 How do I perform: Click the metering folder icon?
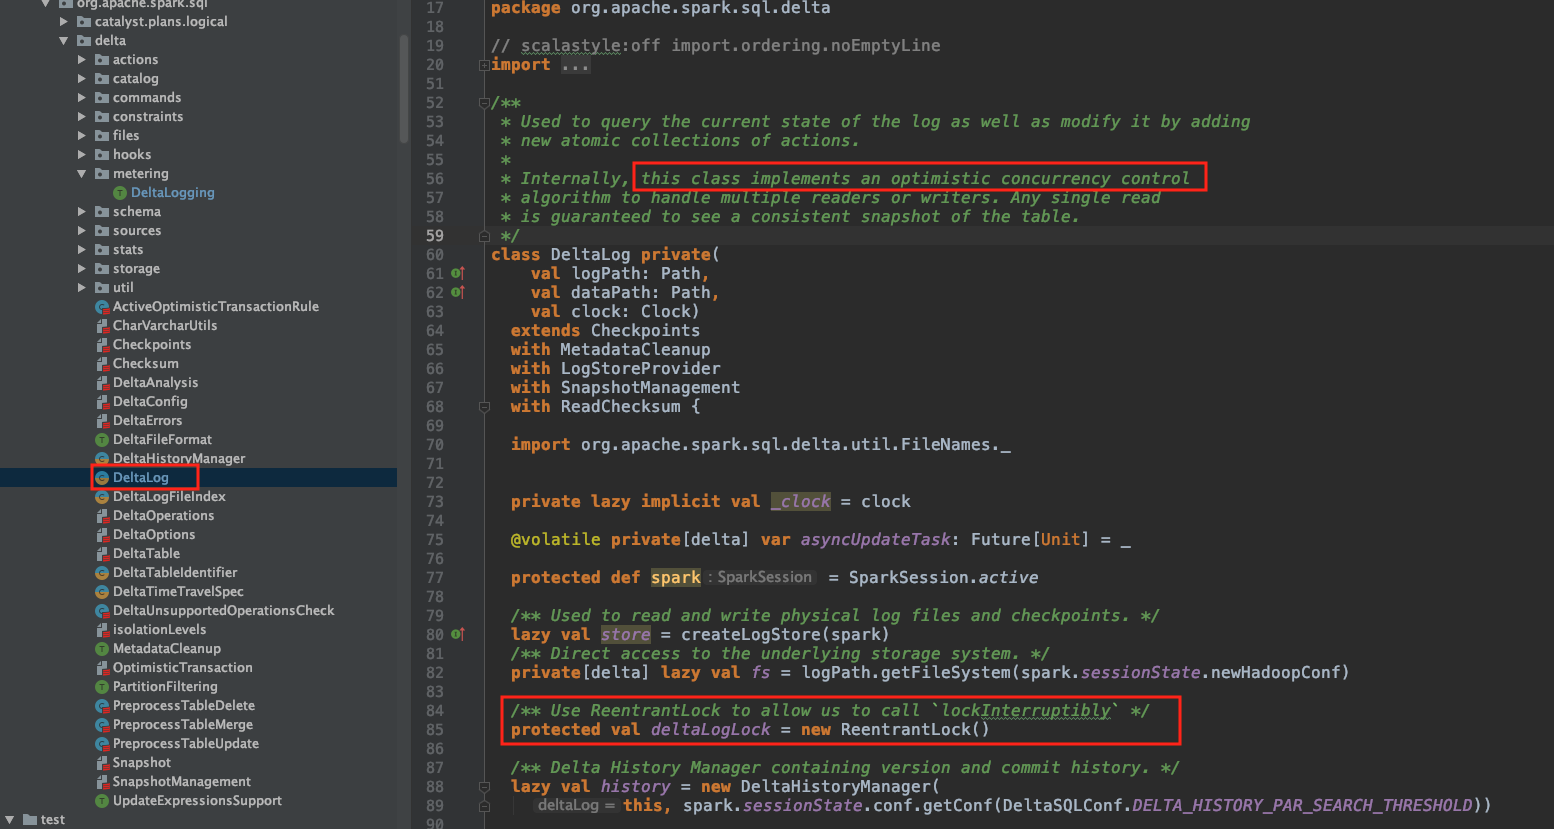pyautogui.click(x=102, y=174)
